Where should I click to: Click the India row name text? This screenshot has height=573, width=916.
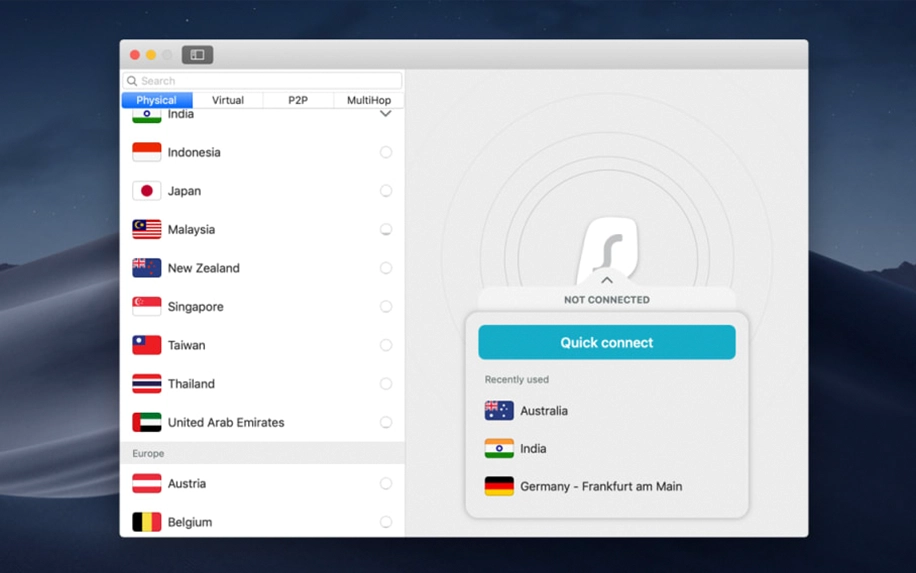click(181, 114)
